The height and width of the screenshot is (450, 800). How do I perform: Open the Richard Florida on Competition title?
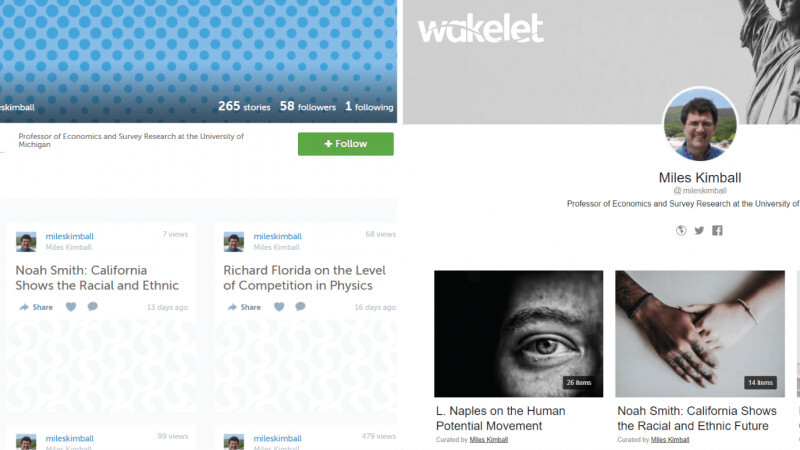pyautogui.click(x=305, y=278)
